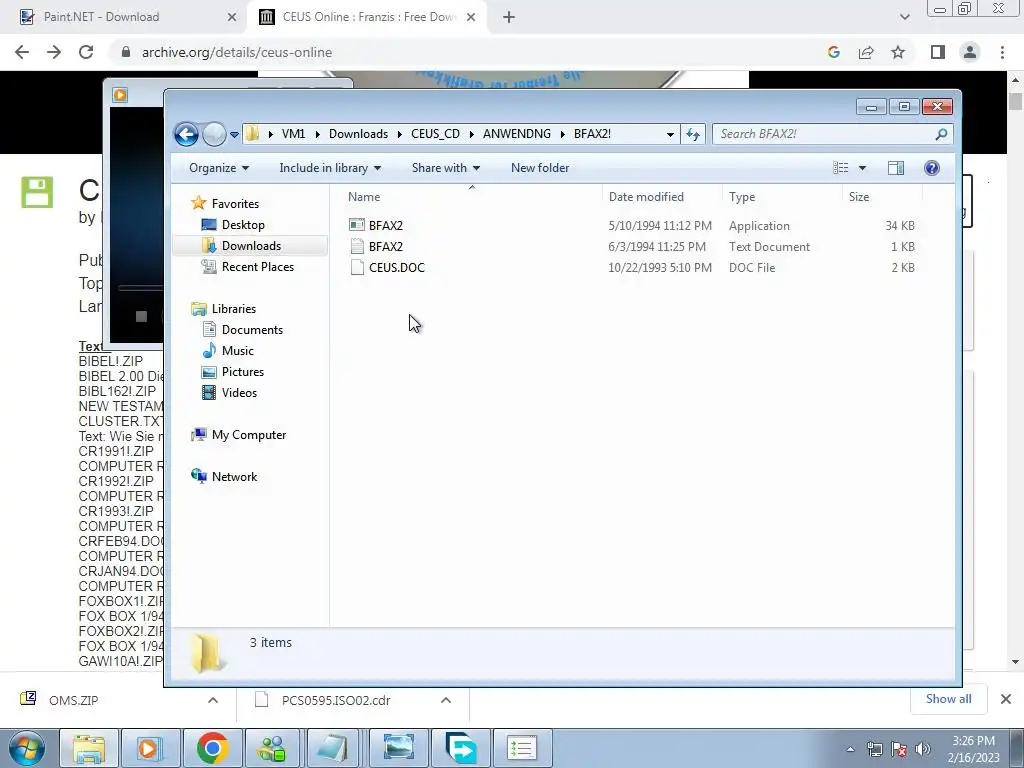Open Chrome from the taskbar
The image size is (1024, 768).
click(213, 748)
